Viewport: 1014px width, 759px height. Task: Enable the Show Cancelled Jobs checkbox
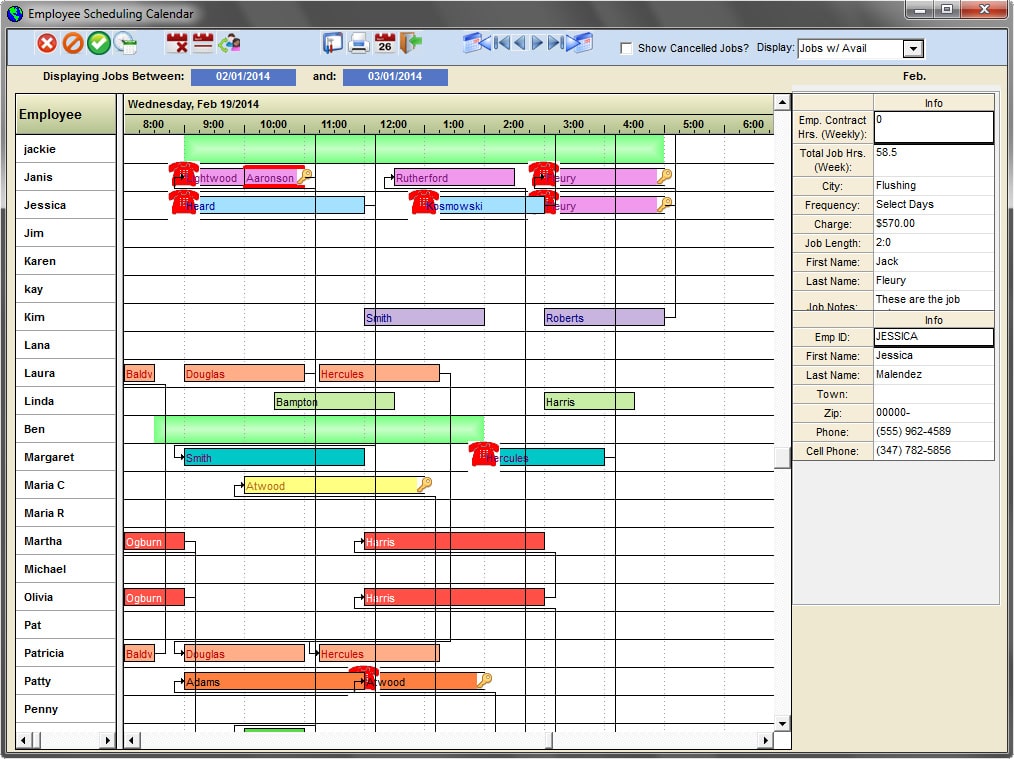(x=626, y=48)
